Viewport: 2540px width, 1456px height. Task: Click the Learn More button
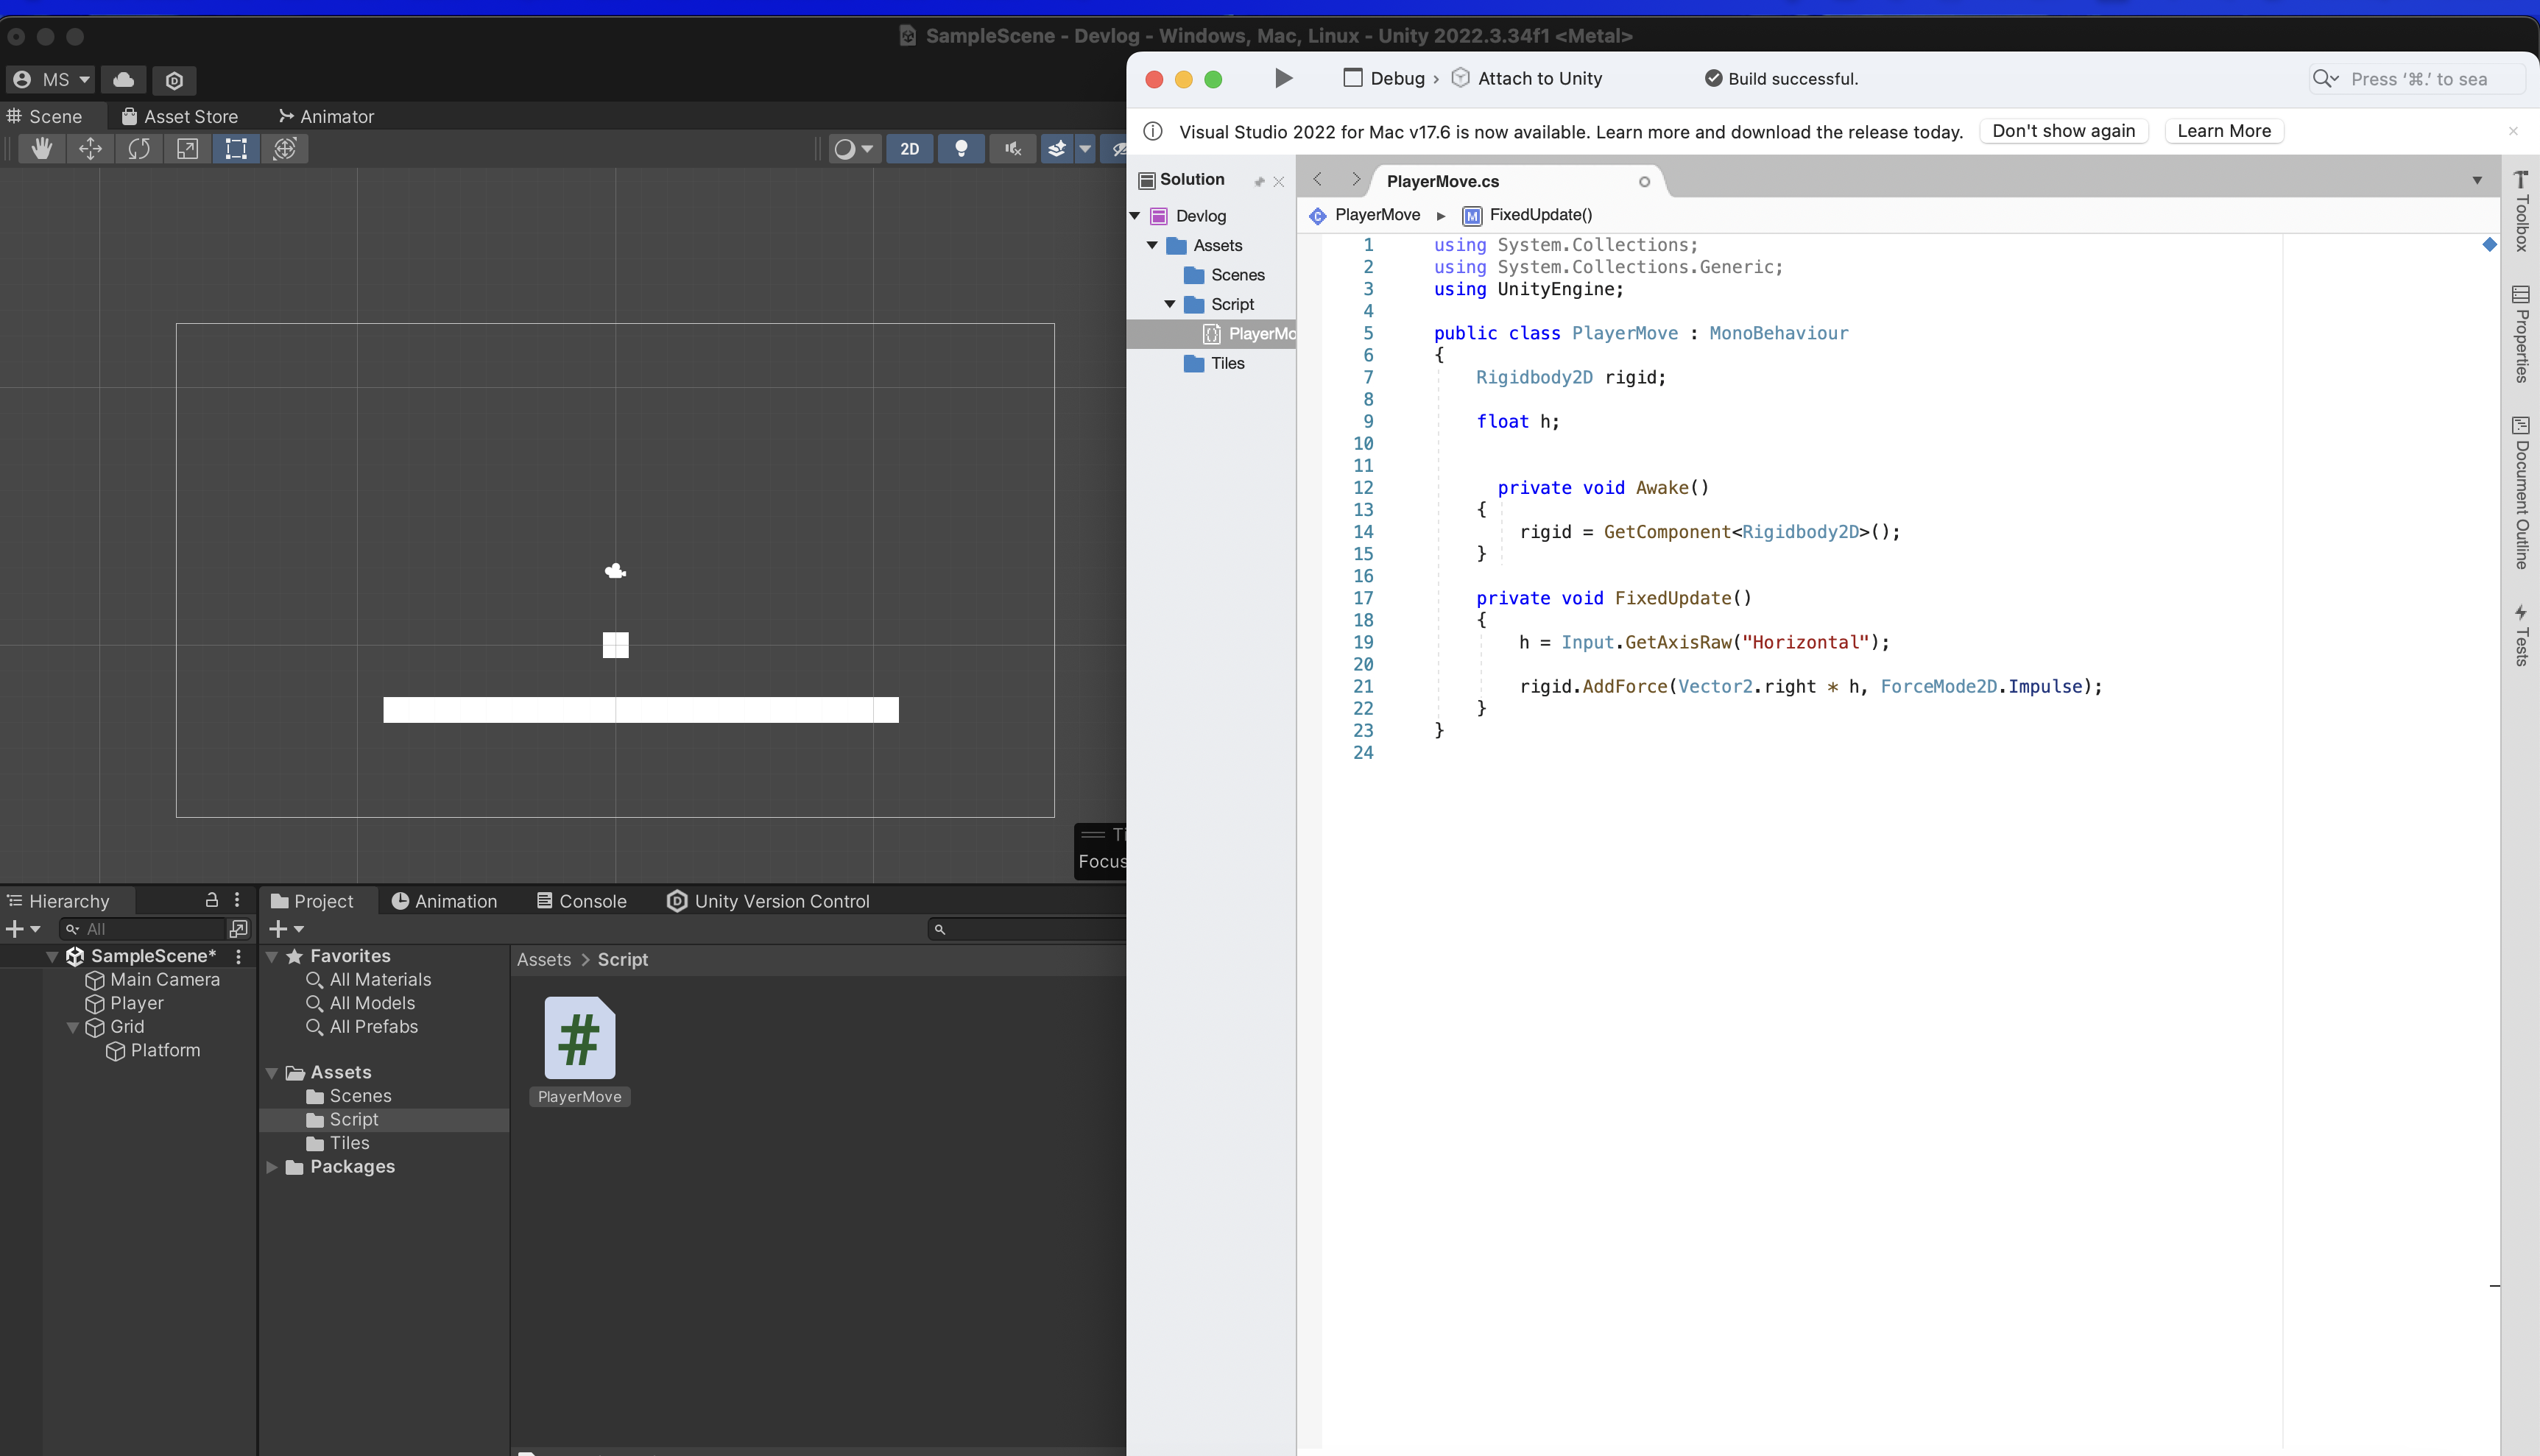point(2223,131)
